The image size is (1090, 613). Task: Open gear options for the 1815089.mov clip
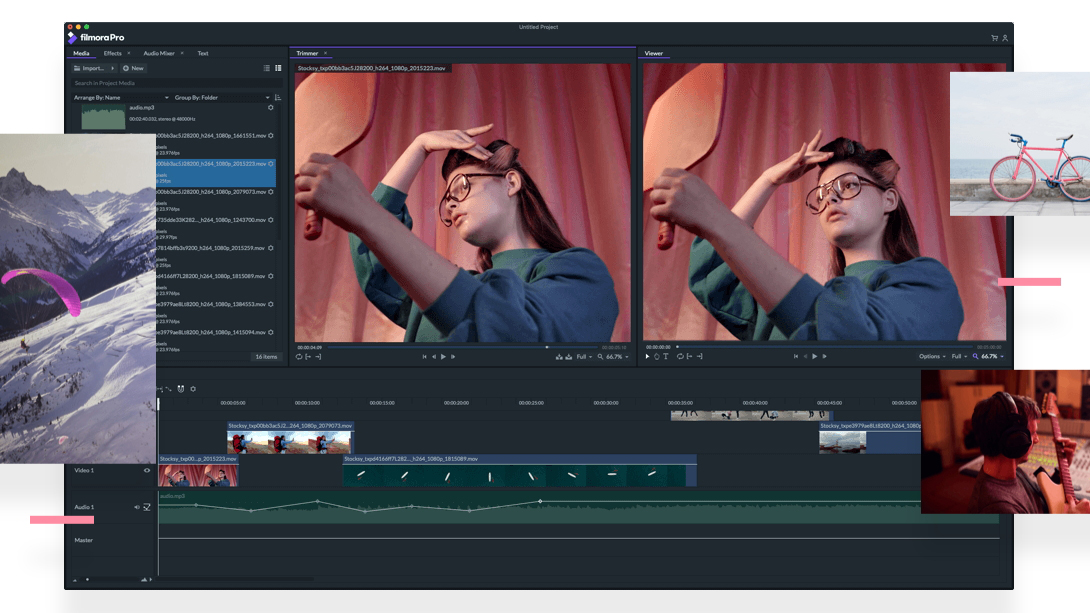(x=270, y=277)
